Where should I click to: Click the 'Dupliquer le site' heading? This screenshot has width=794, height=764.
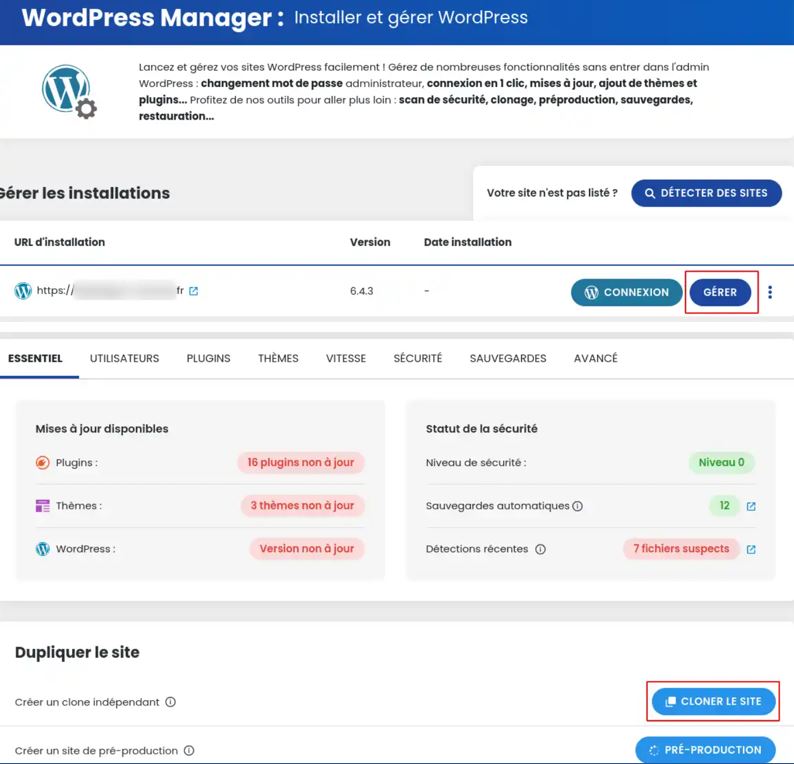pos(77,652)
